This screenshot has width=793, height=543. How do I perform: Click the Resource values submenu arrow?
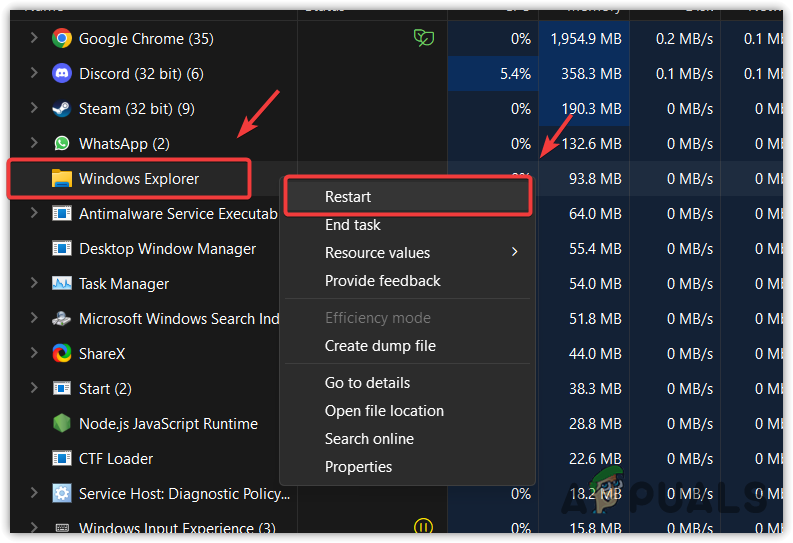[514, 252]
